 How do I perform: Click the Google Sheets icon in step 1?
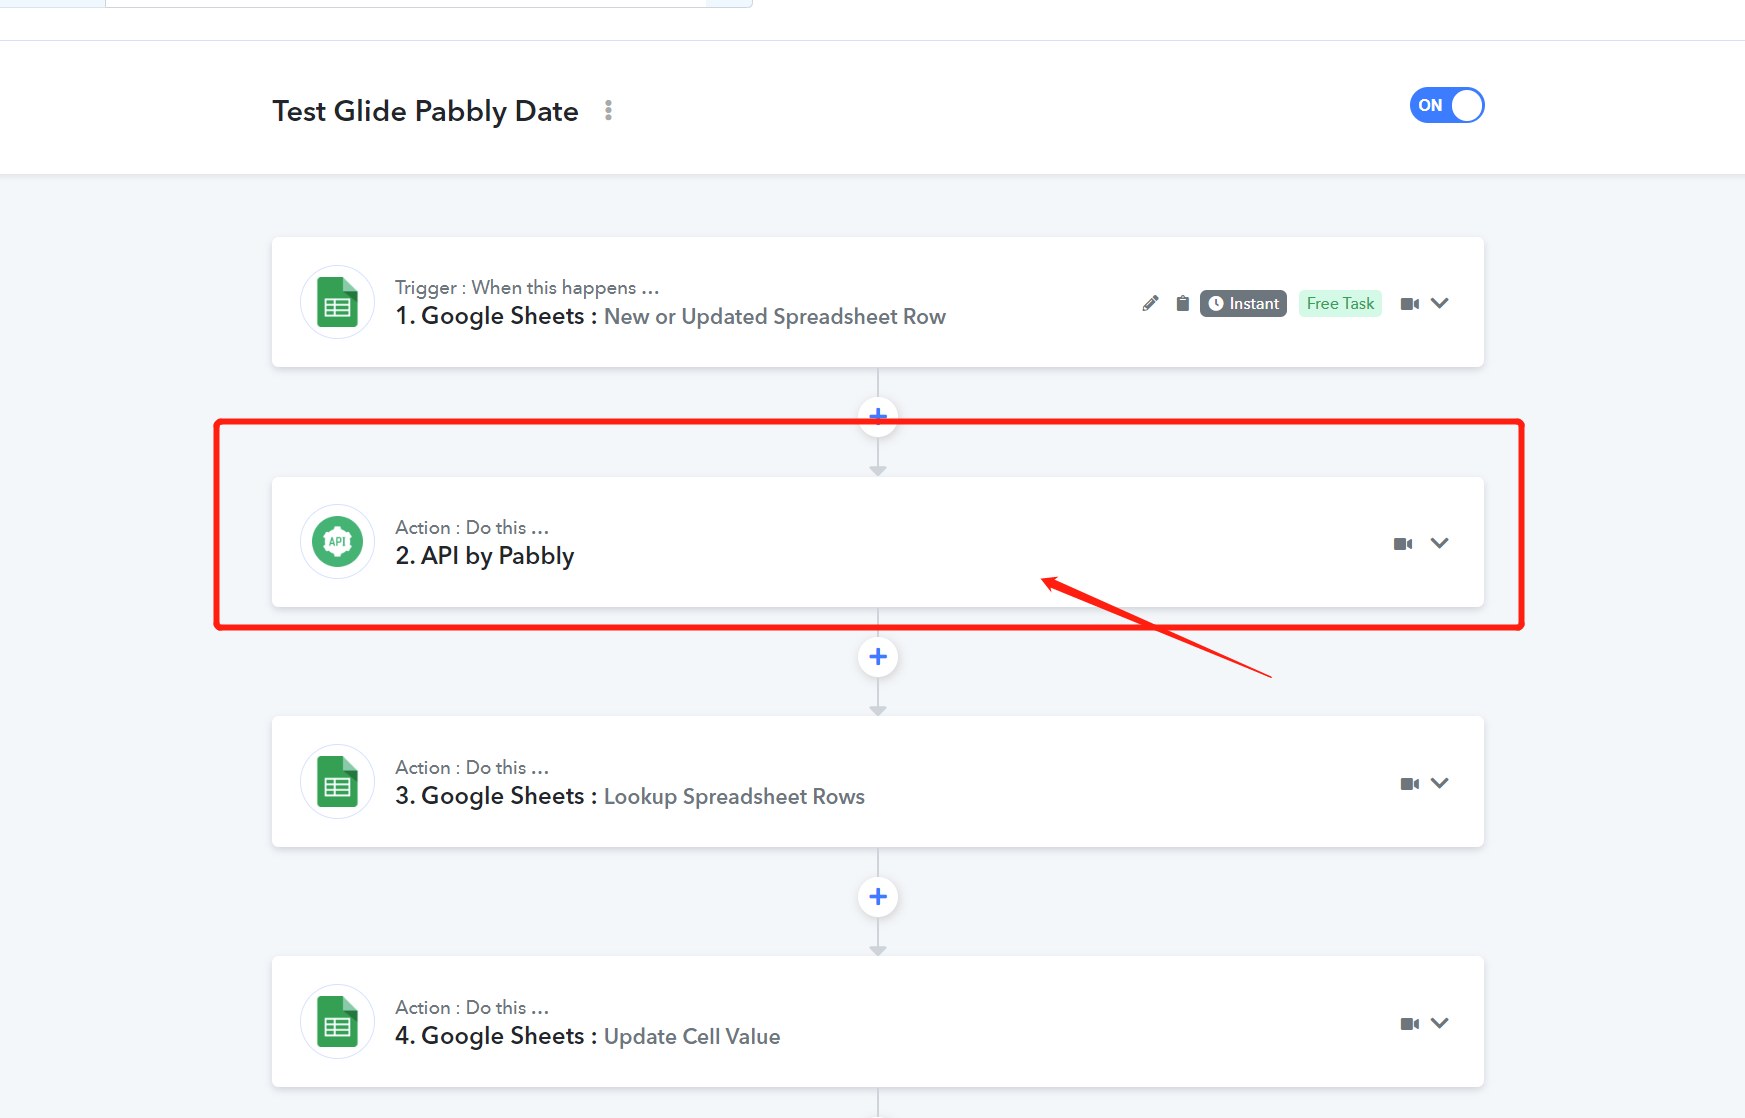[x=338, y=302]
